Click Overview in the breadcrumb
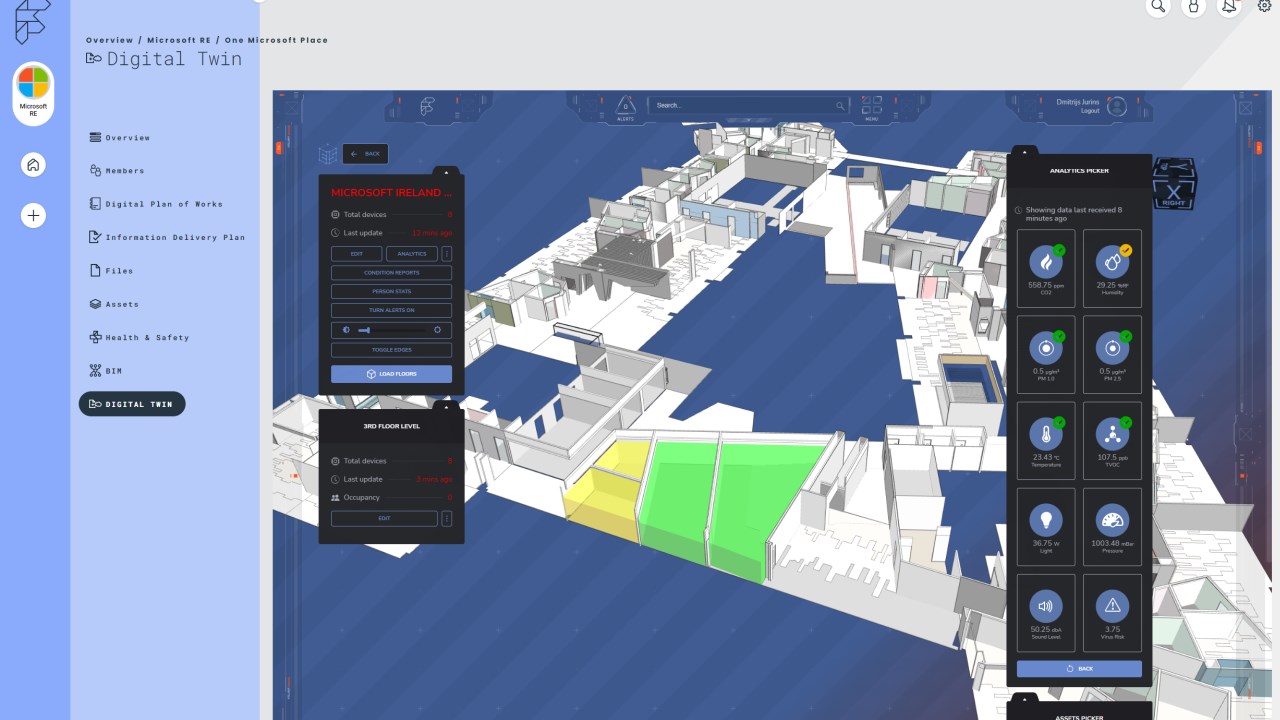 pos(109,41)
